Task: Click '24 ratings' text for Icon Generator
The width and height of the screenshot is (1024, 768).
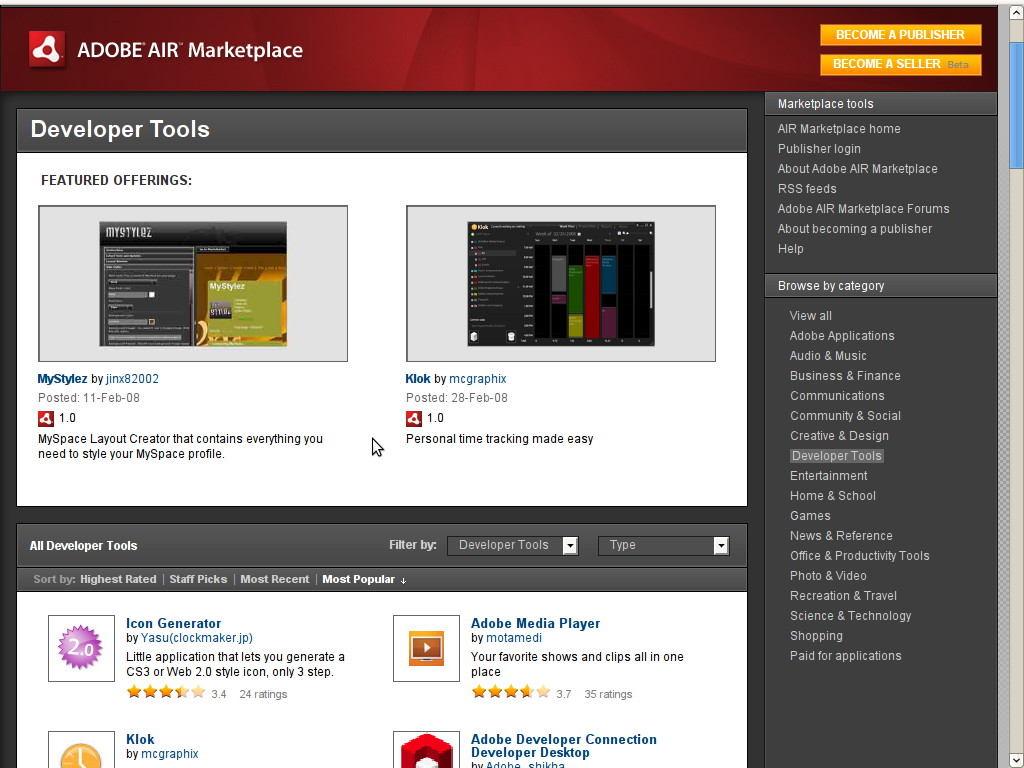Action: click(263, 694)
